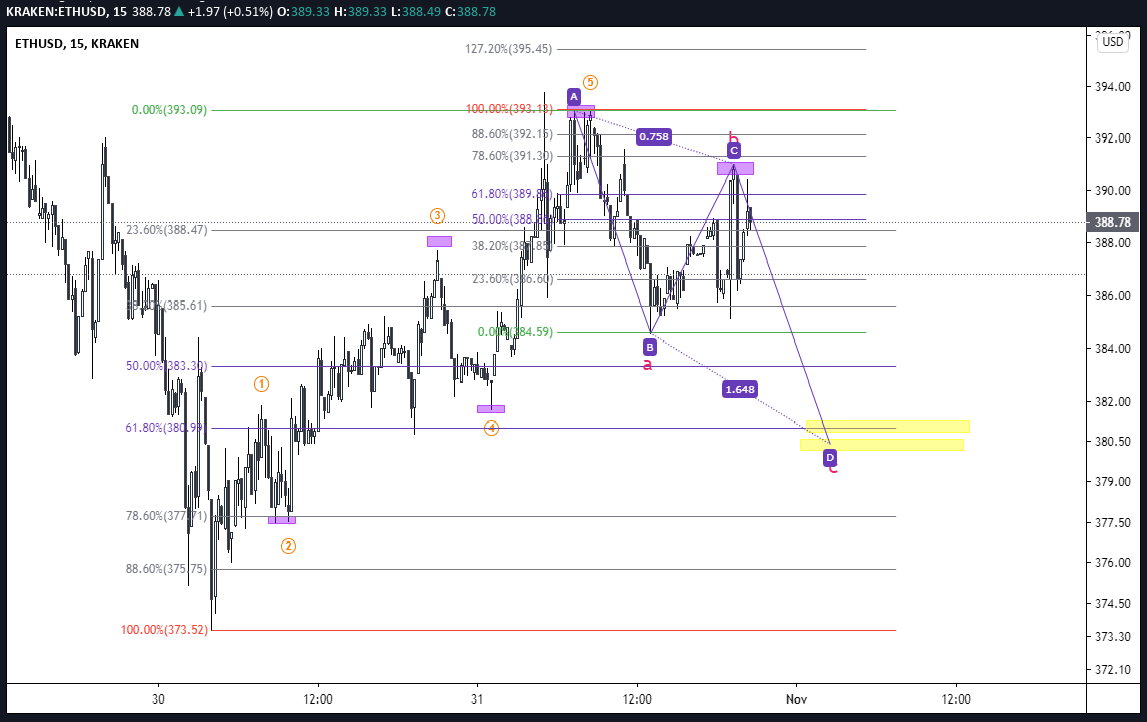Click the 0.758 ratio label
The height and width of the screenshot is (722, 1147).
coord(653,136)
